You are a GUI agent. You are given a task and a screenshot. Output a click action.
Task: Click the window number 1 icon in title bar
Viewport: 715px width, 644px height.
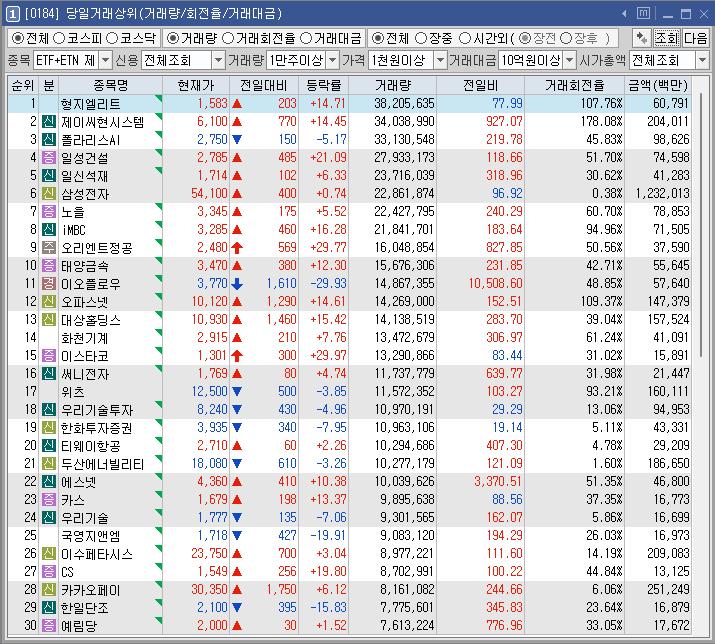click(13, 14)
